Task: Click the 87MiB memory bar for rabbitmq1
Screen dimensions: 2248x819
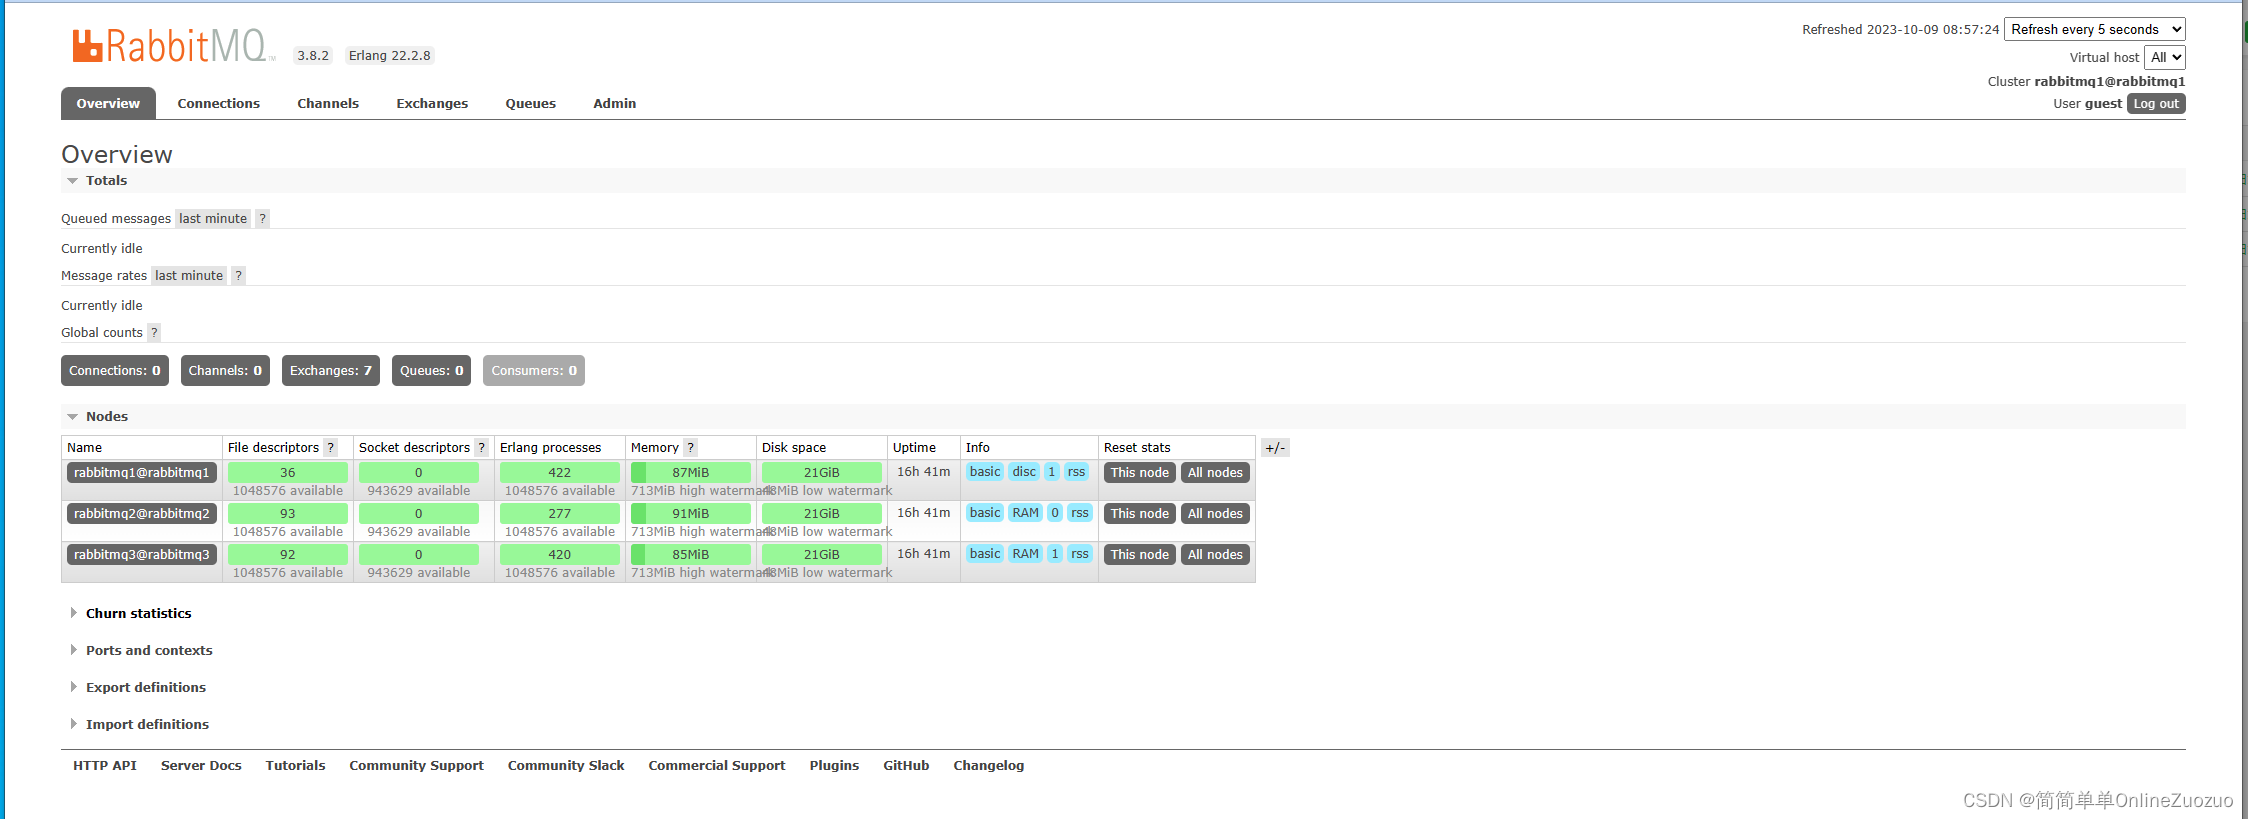Action: point(691,472)
